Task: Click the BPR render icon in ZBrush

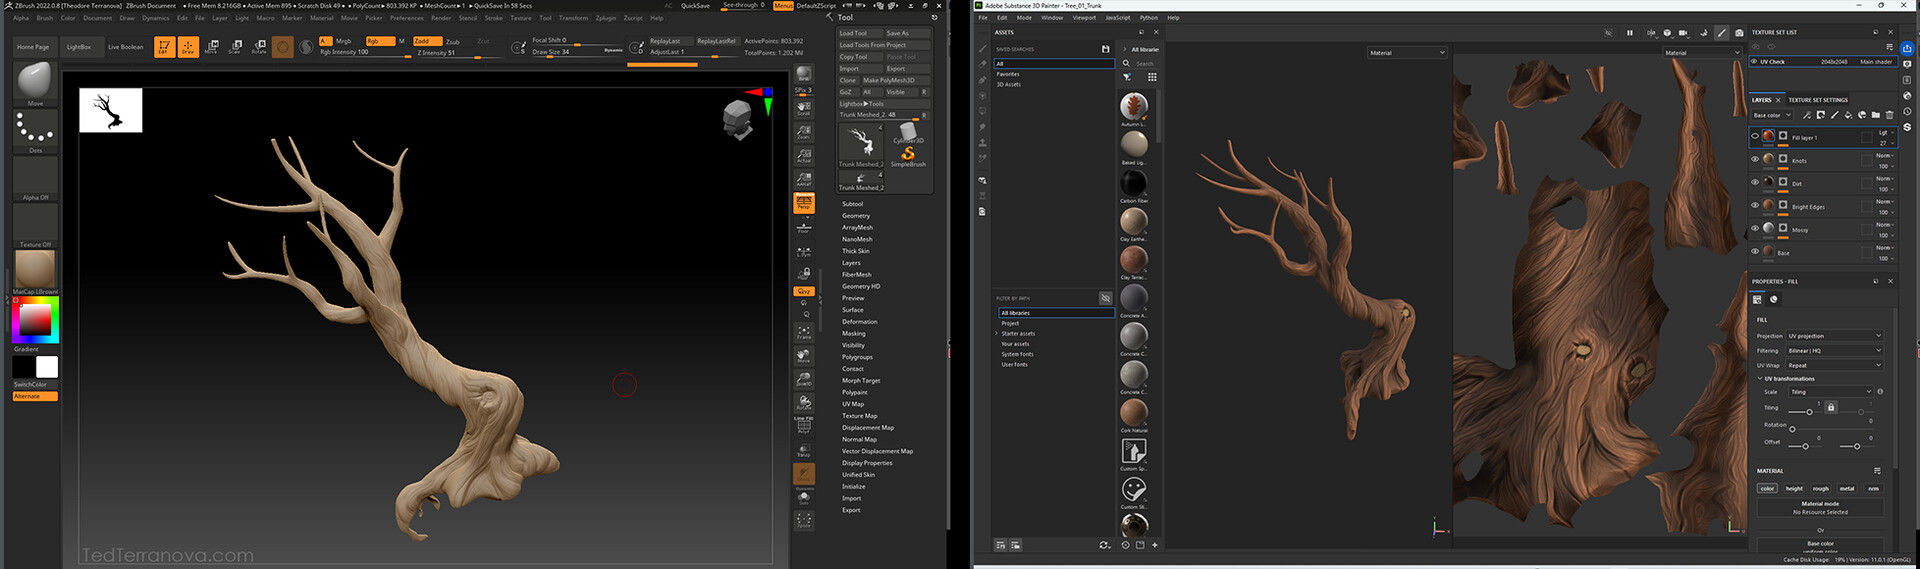Action: click(x=803, y=75)
